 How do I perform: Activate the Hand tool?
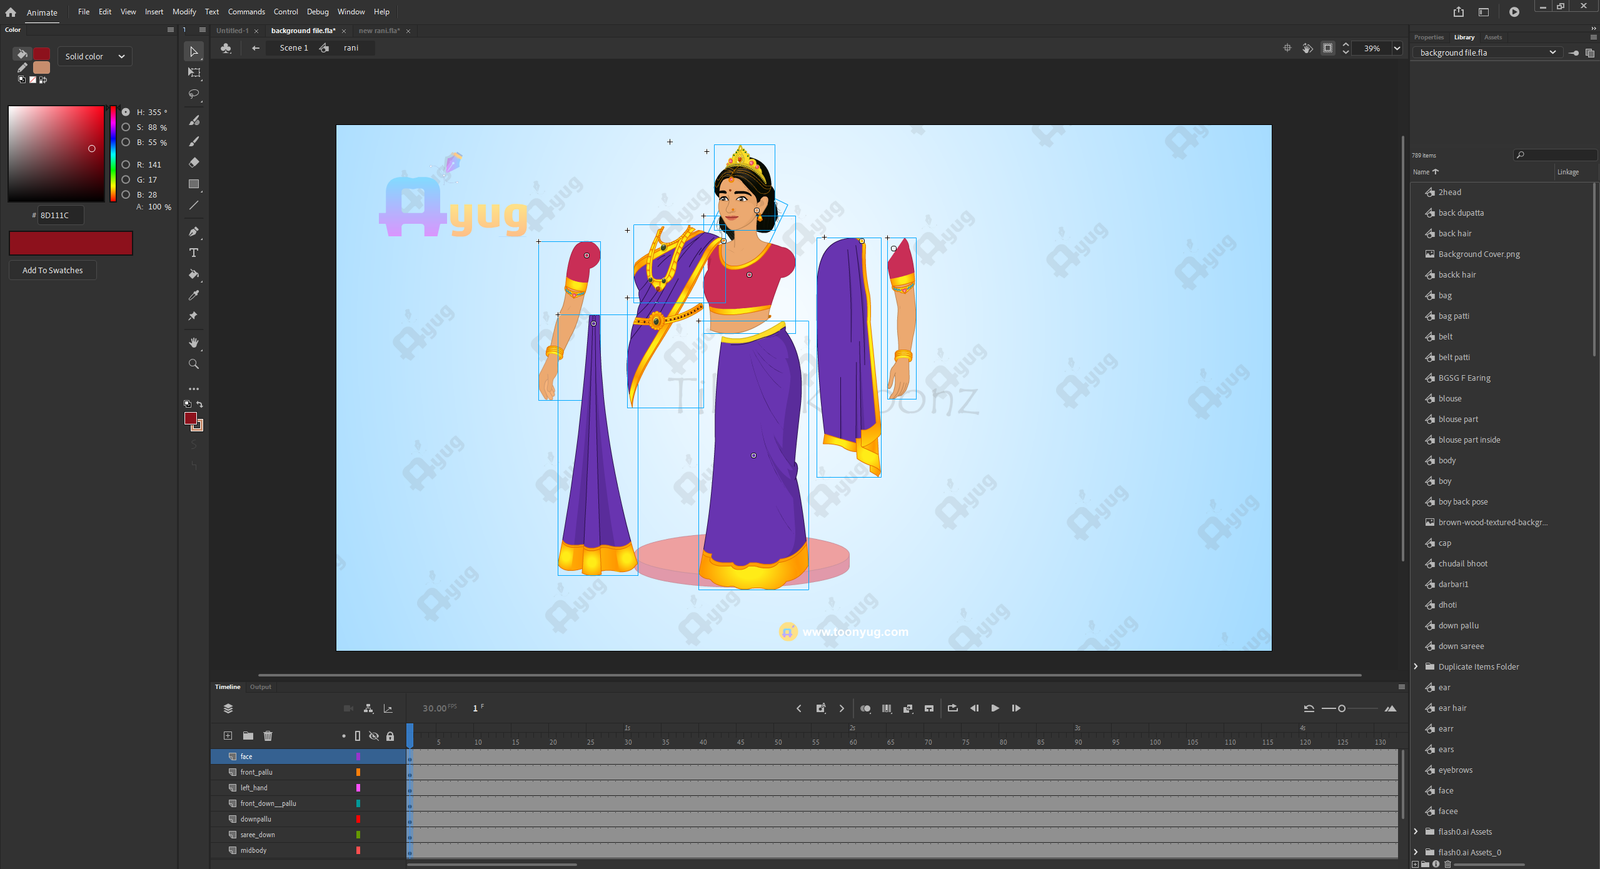194,343
